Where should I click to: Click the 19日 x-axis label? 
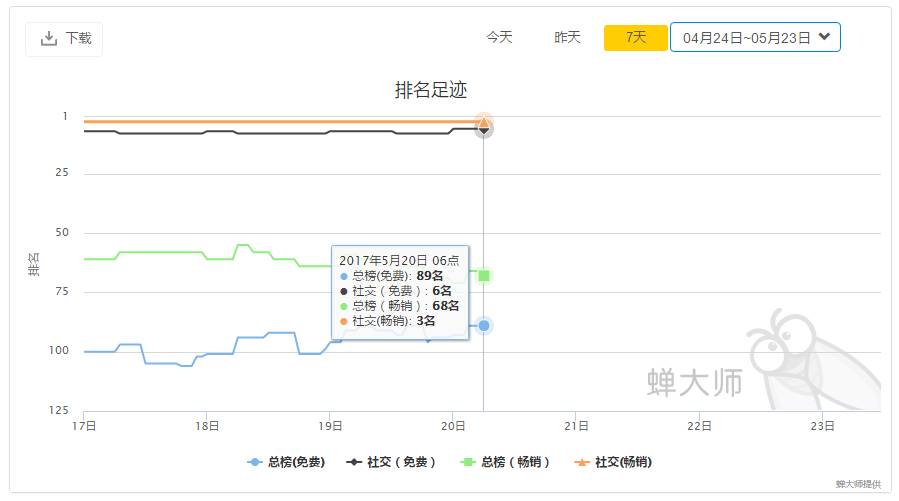[330, 426]
